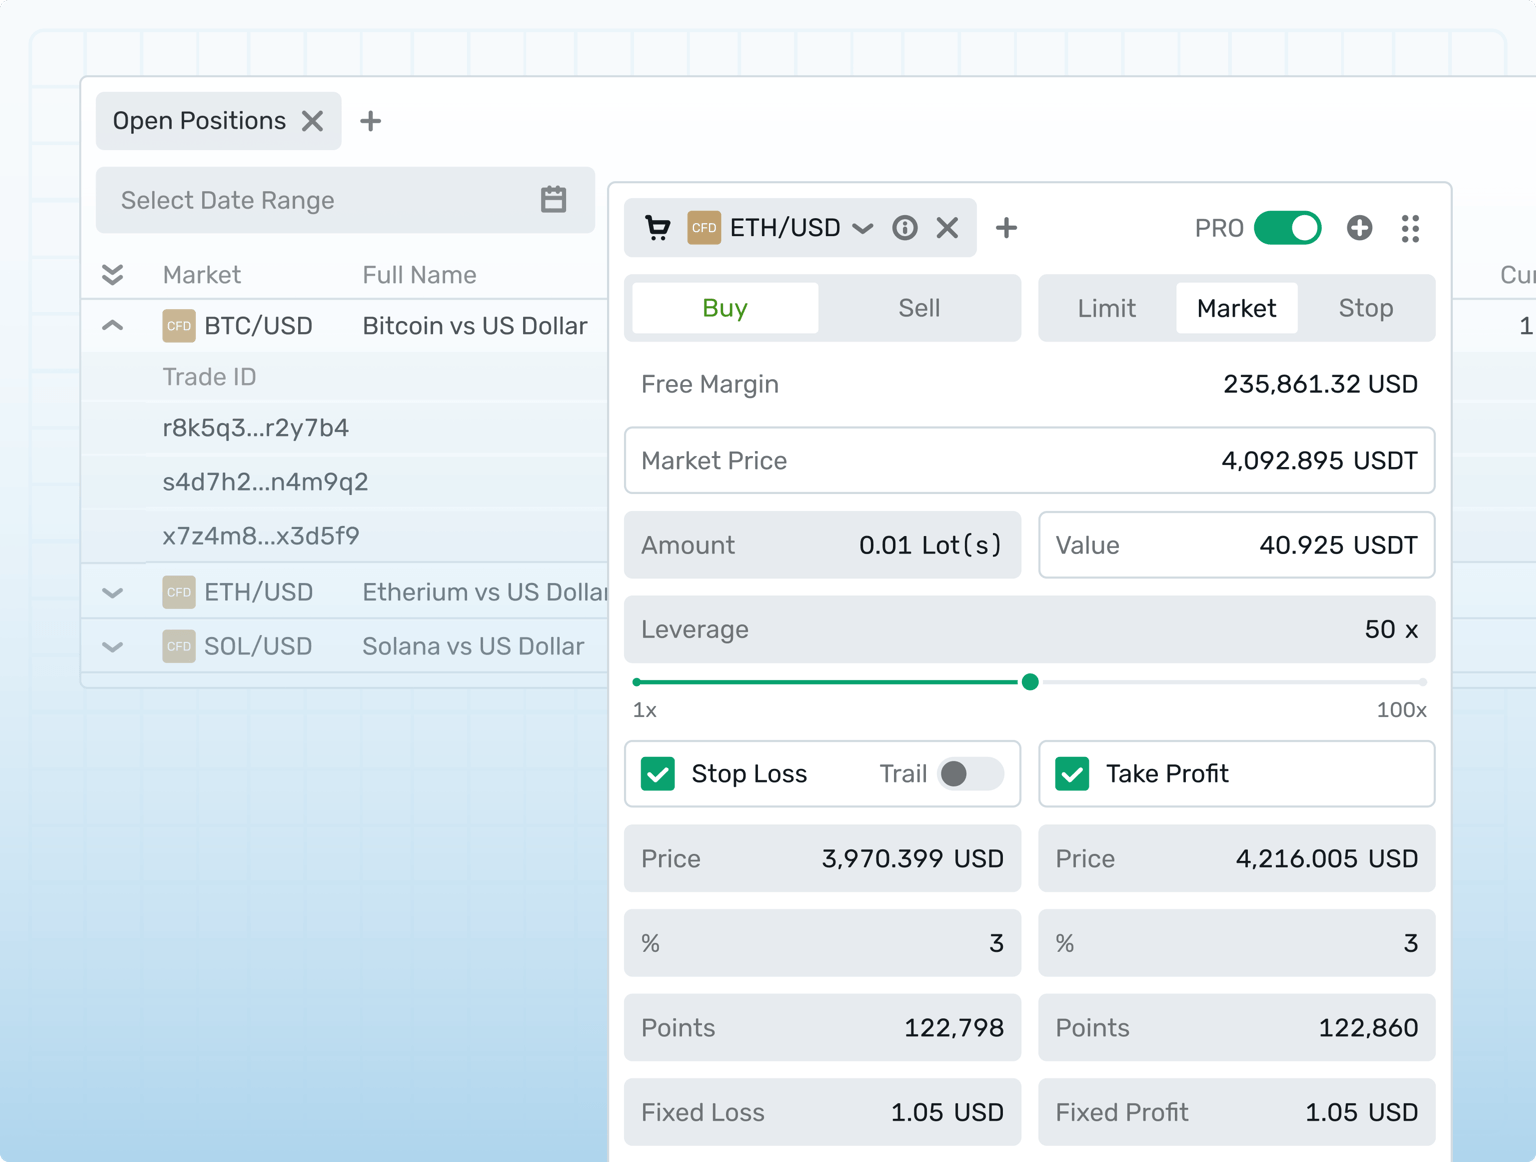The width and height of the screenshot is (1536, 1162).
Task: Click the Amount lots input field
Action: click(823, 545)
